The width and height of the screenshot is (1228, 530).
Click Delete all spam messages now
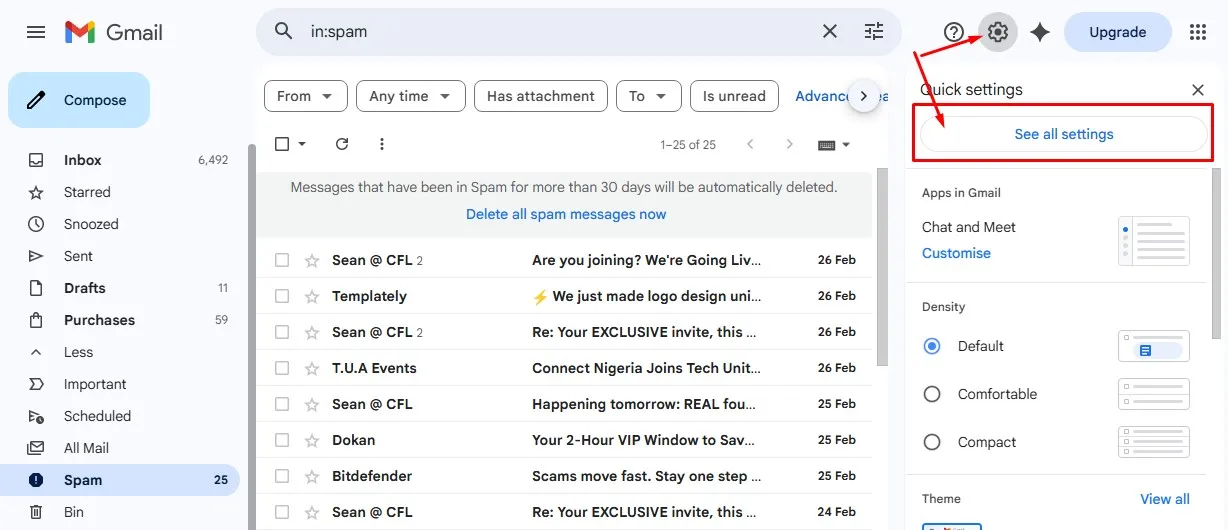point(566,214)
